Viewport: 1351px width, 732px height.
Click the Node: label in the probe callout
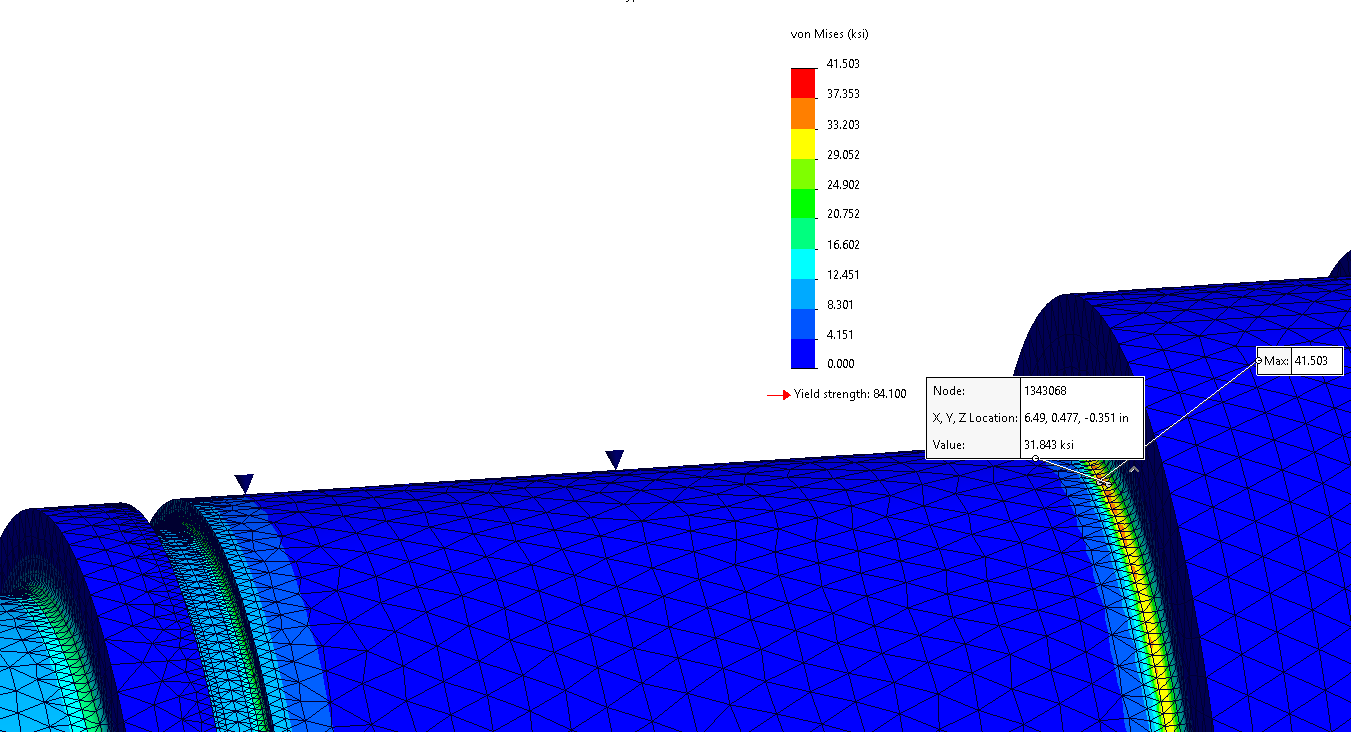pyautogui.click(x=949, y=391)
